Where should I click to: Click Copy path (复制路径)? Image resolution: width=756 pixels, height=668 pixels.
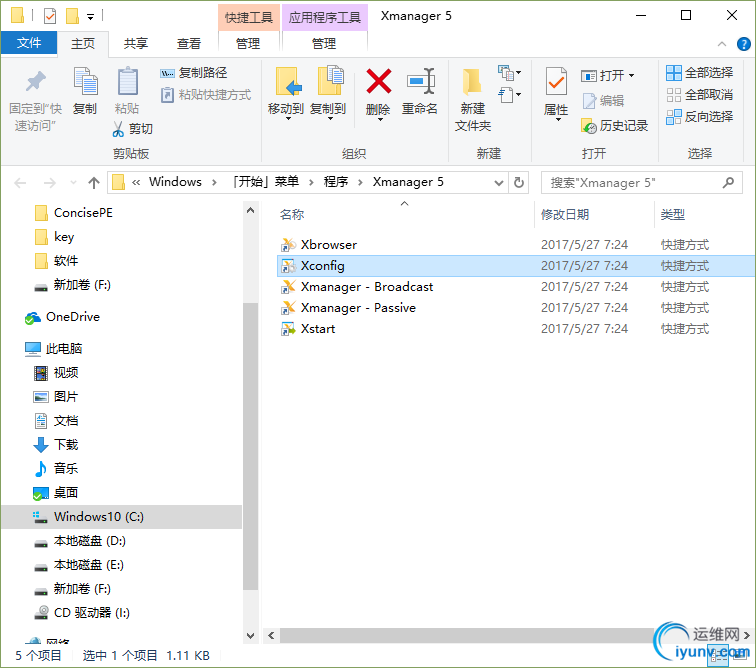[193, 73]
